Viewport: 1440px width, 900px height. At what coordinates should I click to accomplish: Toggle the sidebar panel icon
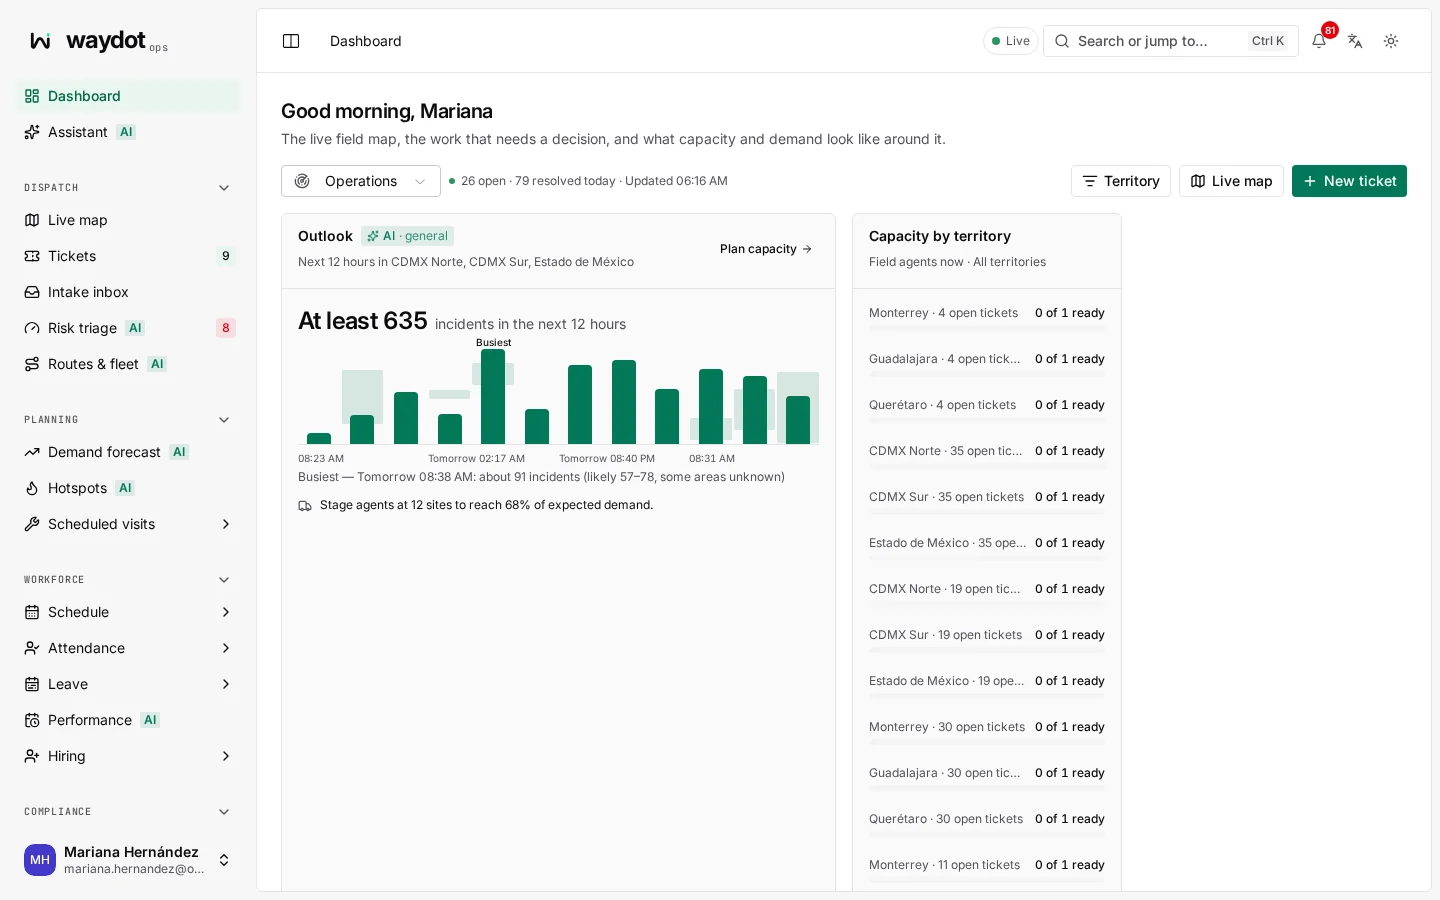click(x=291, y=41)
